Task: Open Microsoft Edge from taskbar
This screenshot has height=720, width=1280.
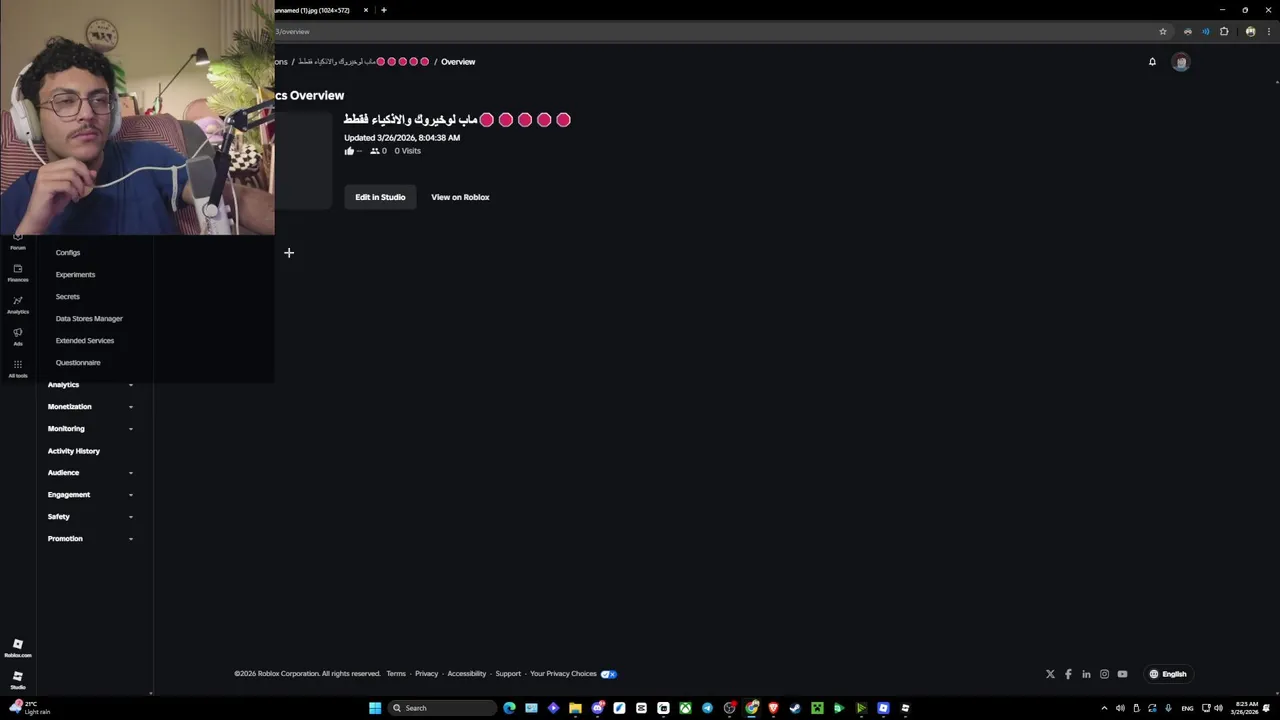Action: tap(509, 708)
